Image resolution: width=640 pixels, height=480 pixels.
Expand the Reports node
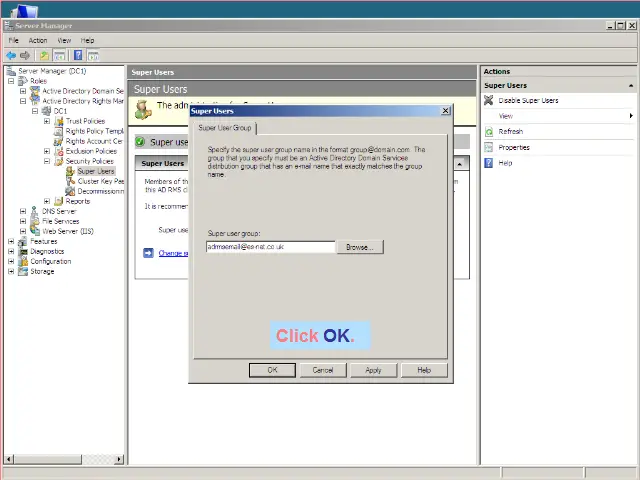tap(47, 201)
